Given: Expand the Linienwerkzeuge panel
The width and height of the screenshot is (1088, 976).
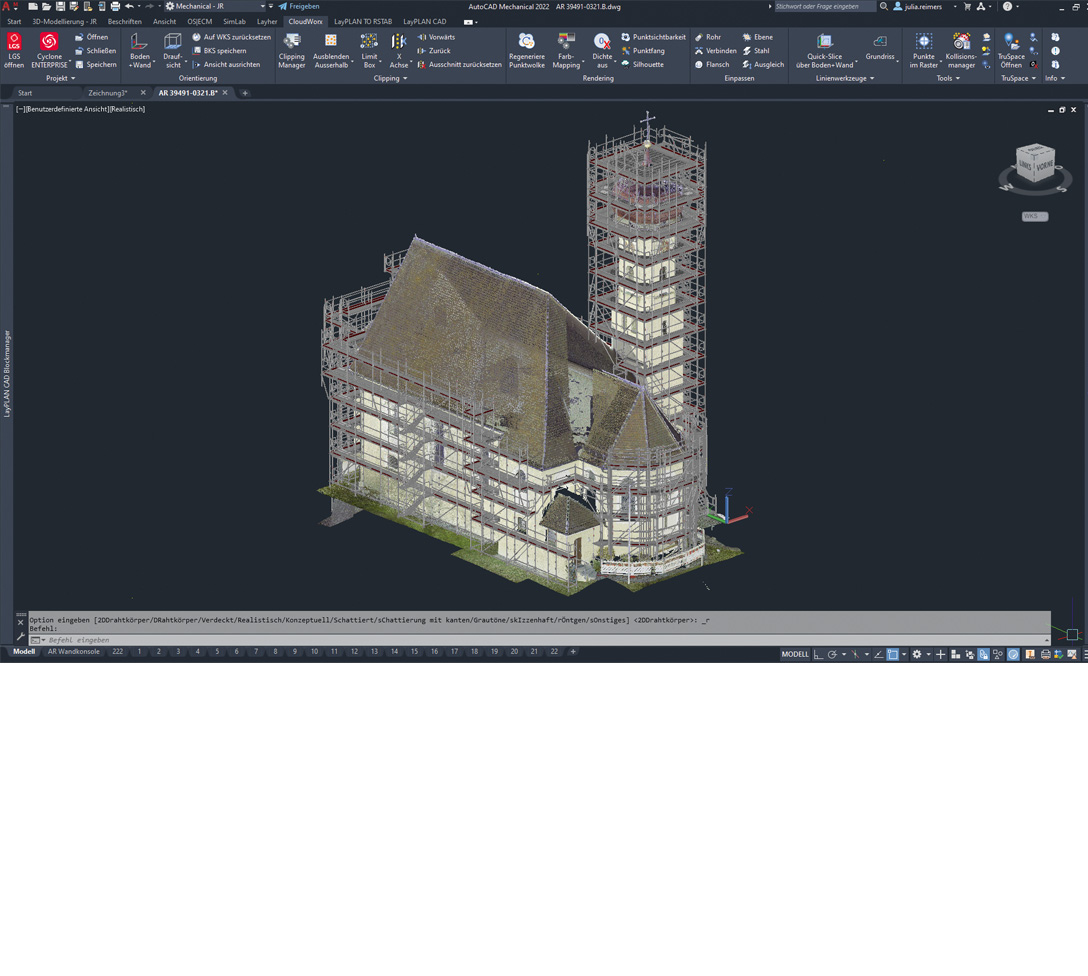Looking at the screenshot, I should pyautogui.click(x=871, y=78).
